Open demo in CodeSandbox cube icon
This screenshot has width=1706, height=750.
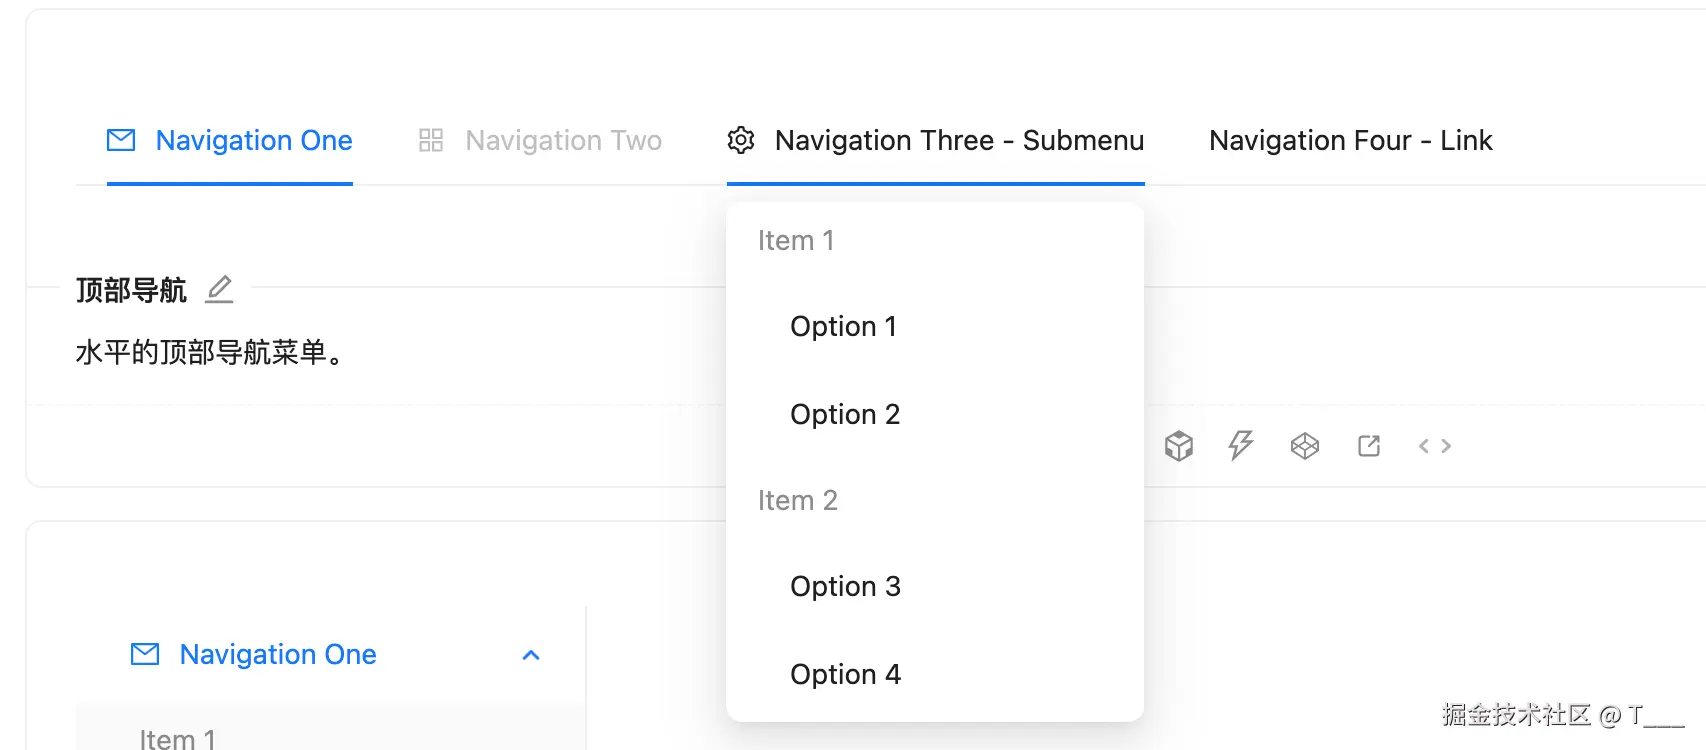tap(1179, 446)
